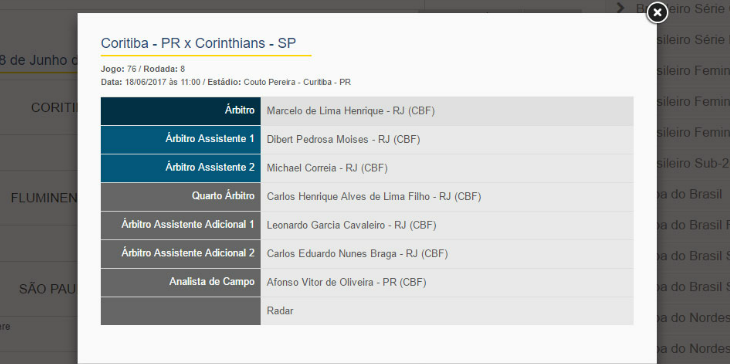Expand the chevron beside Brasileiro Série
730x364 pixels.
[620, 7]
